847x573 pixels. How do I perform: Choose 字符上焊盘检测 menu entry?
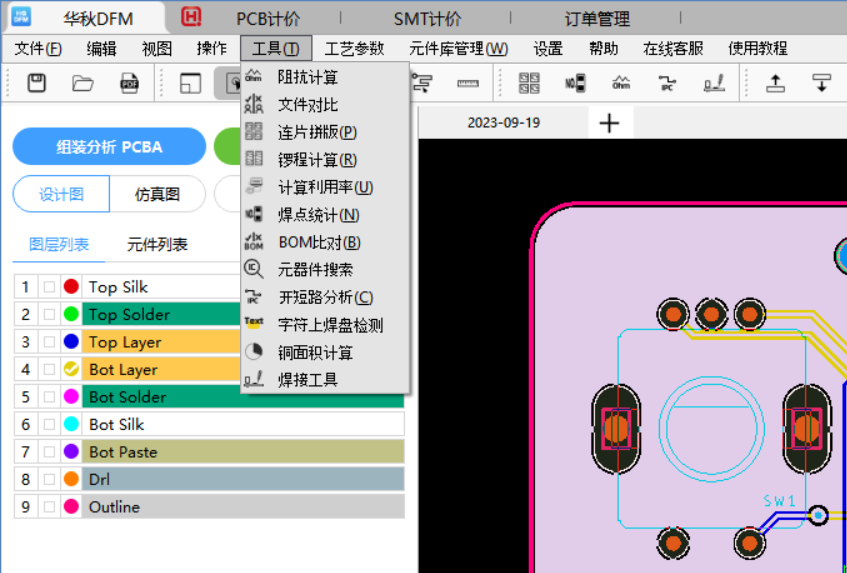point(325,325)
